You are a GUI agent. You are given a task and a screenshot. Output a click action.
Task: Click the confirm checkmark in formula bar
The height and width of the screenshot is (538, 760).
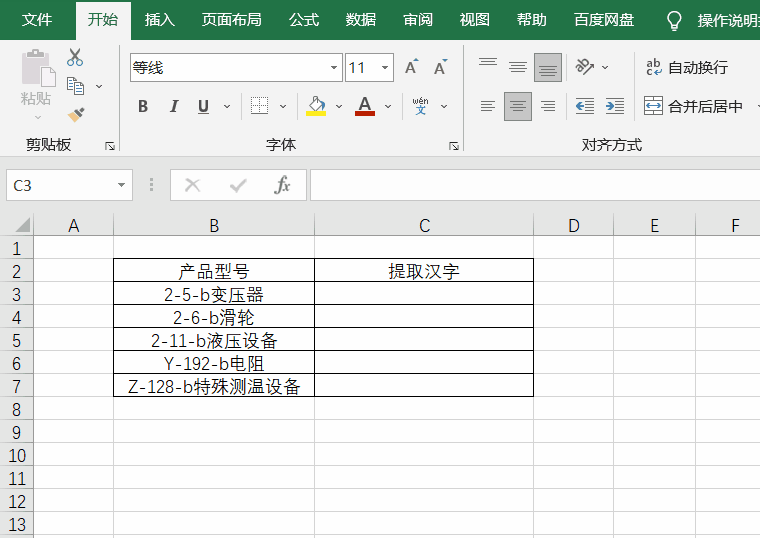tap(238, 185)
